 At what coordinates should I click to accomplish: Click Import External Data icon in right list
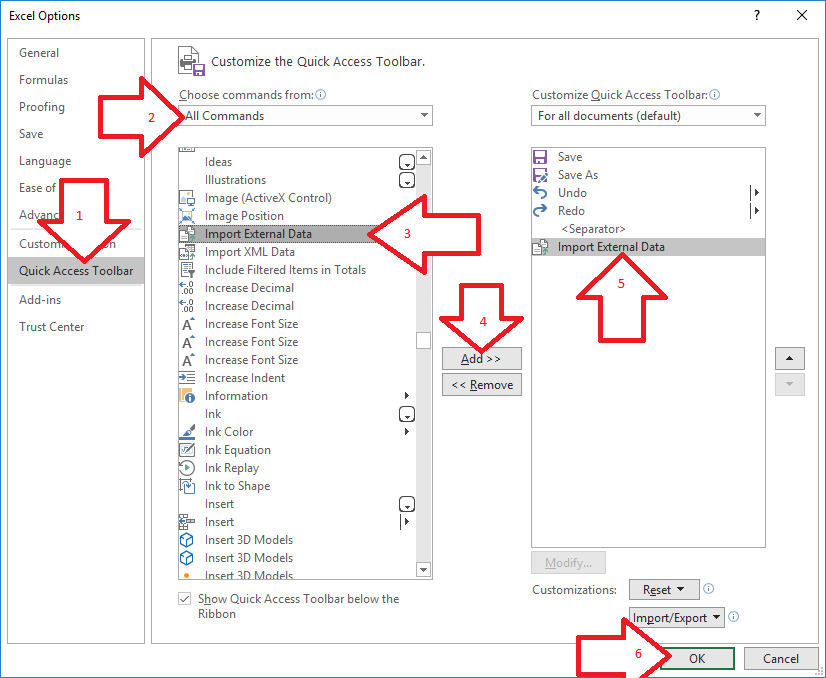tap(540, 247)
